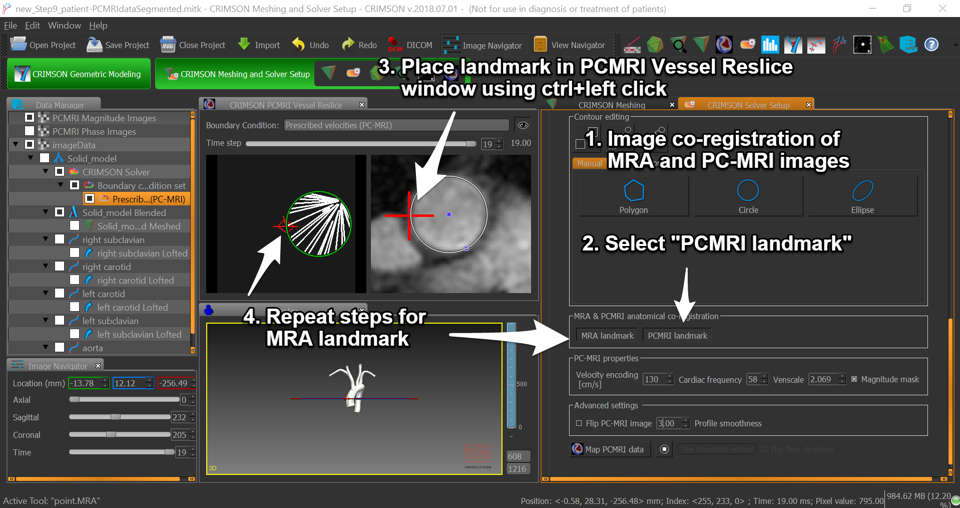Open the Boundary Condition dropdown
Image resolution: width=960 pixels, height=508 pixels.
[396, 125]
